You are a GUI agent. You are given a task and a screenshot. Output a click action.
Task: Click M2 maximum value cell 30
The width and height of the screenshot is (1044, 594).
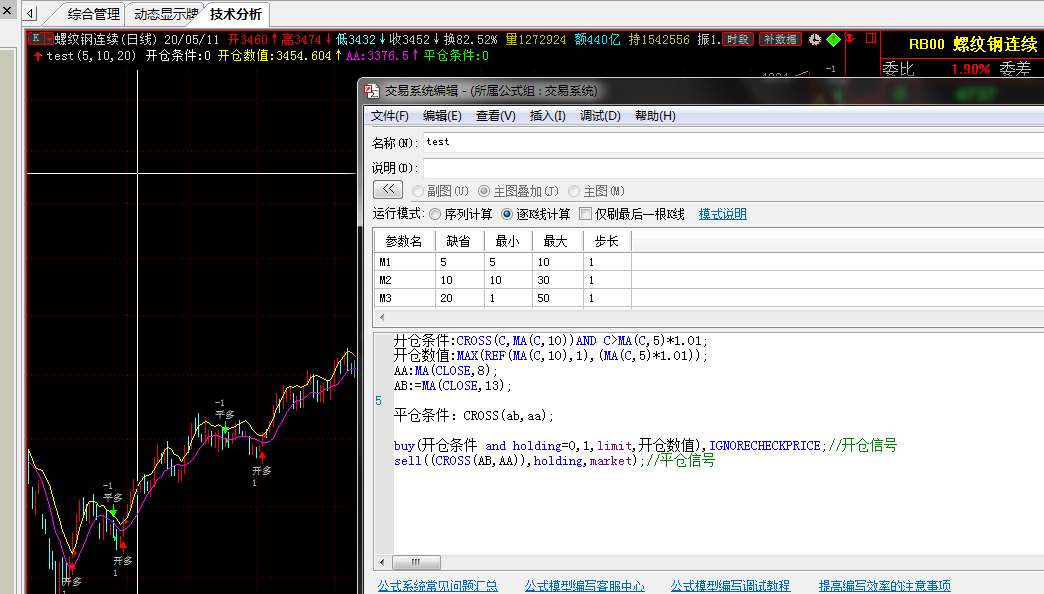pos(557,280)
